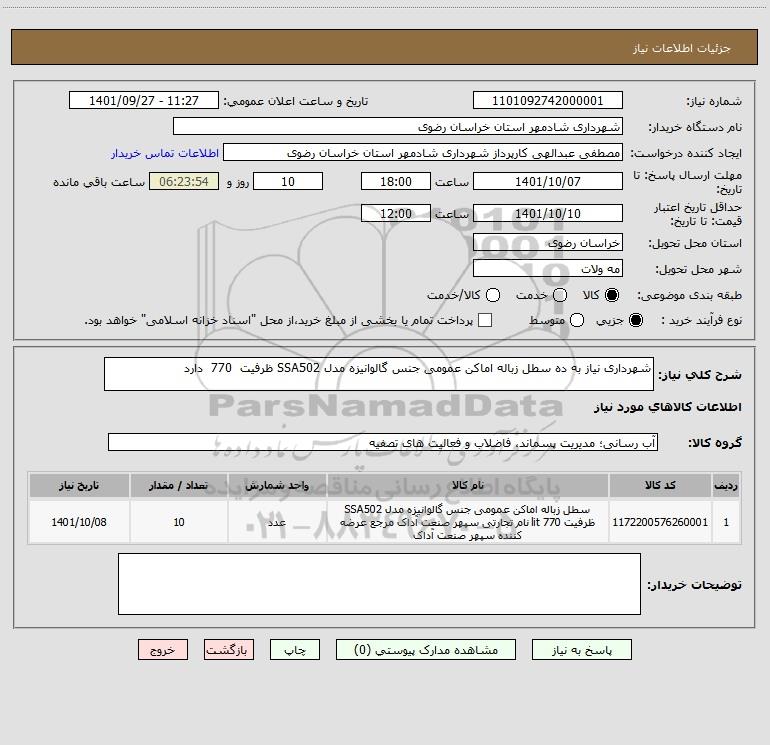
Task: Click مشاهده مدارک پیوستی (0) button
Action: click(x=426, y=650)
